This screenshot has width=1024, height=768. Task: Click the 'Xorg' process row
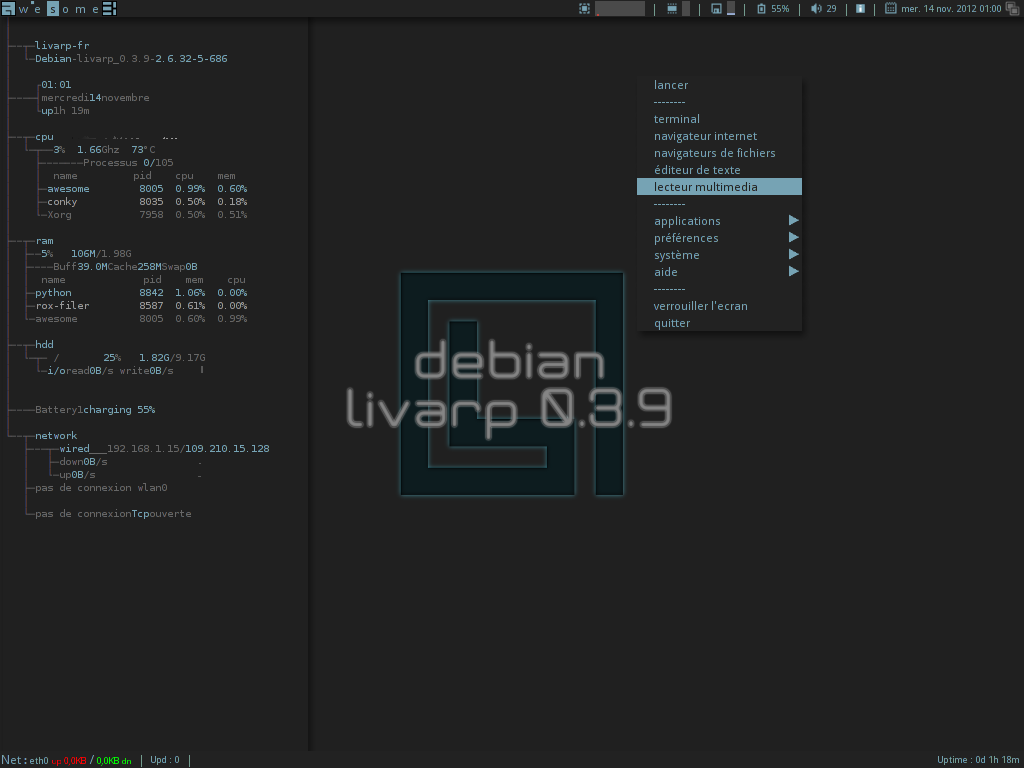(x=147, y=215)
